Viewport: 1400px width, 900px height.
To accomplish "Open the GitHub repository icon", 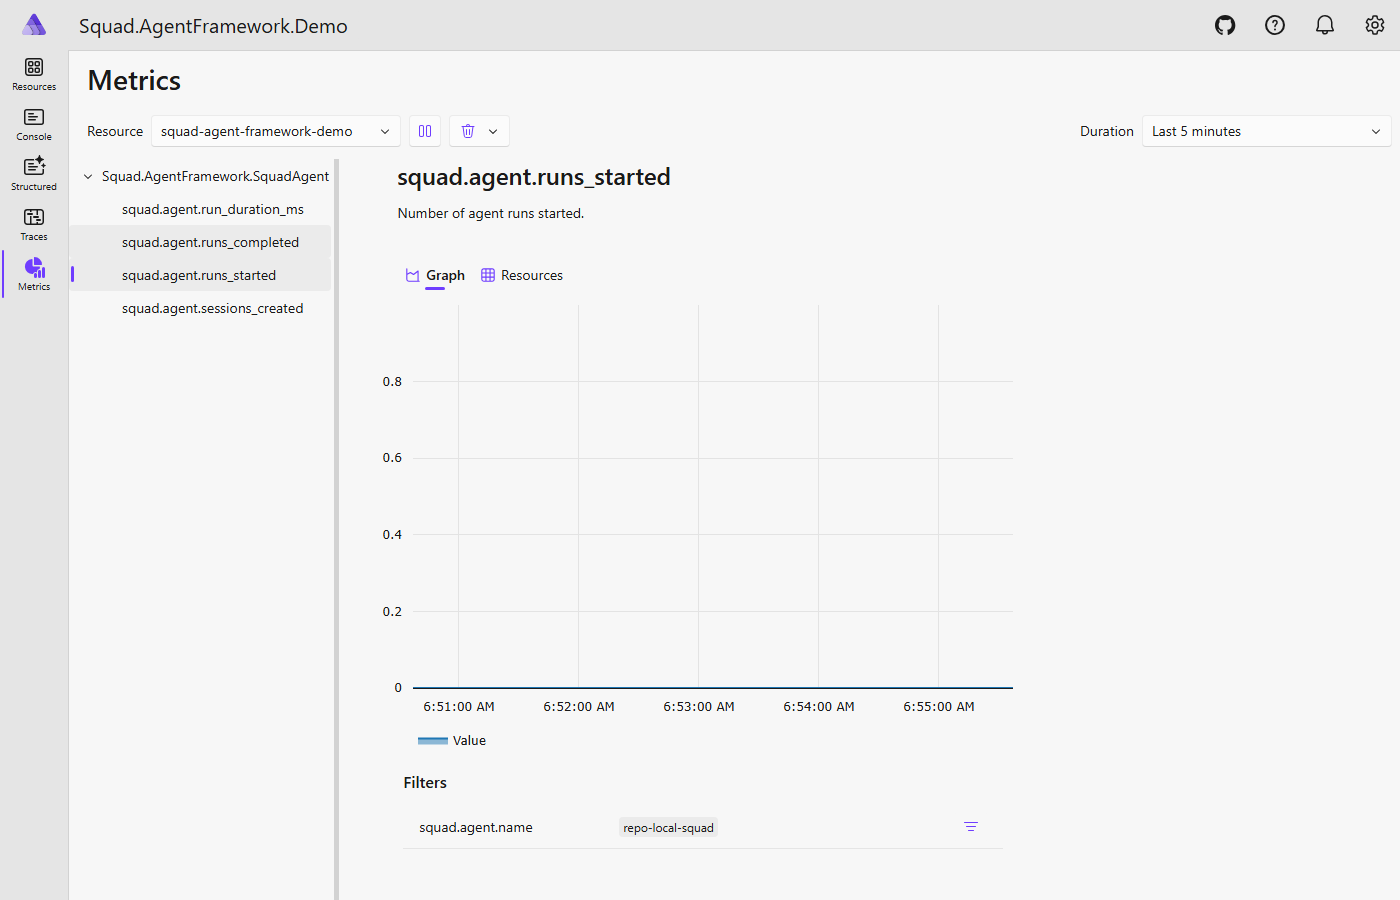I will click(1225, 25).
